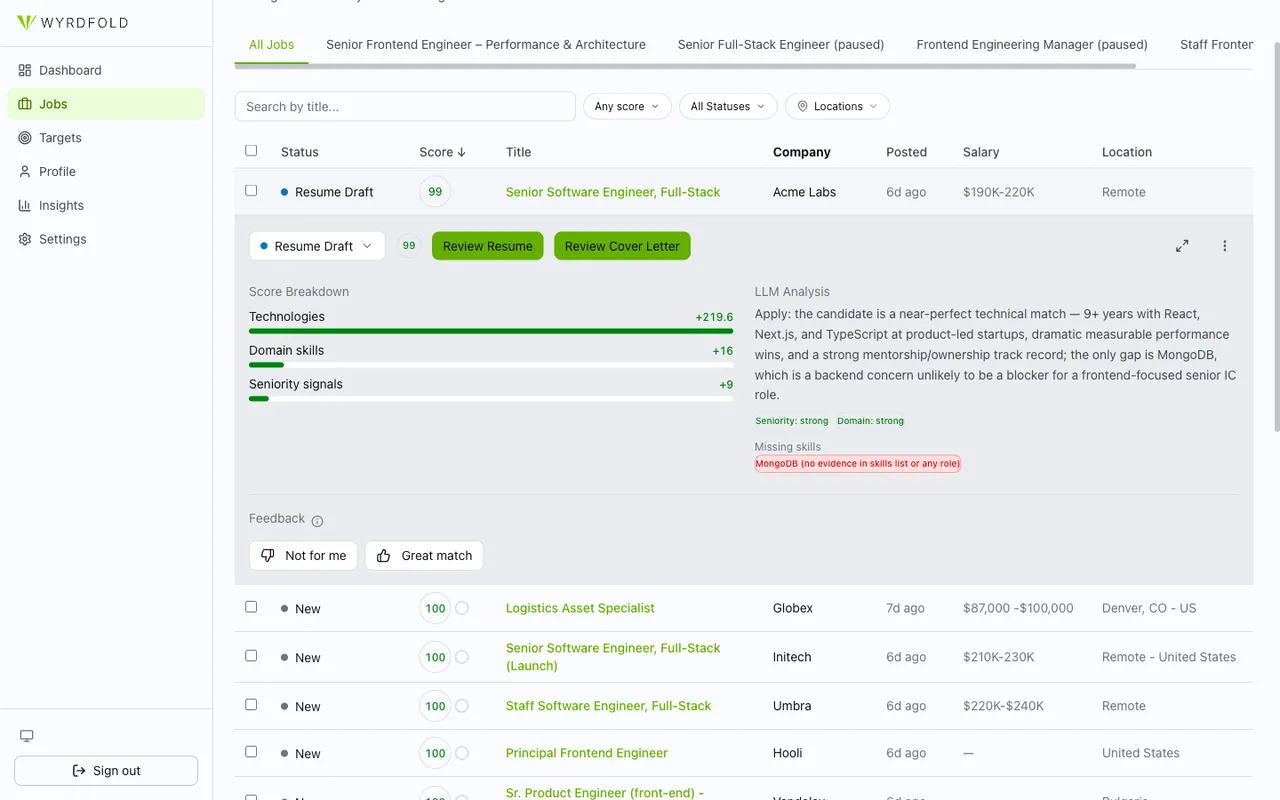The height and width of the screenshot is (800, 1280).
Task: Open Senior Software Engineer, Full-Stack Acme link
Action: (613, 192)
